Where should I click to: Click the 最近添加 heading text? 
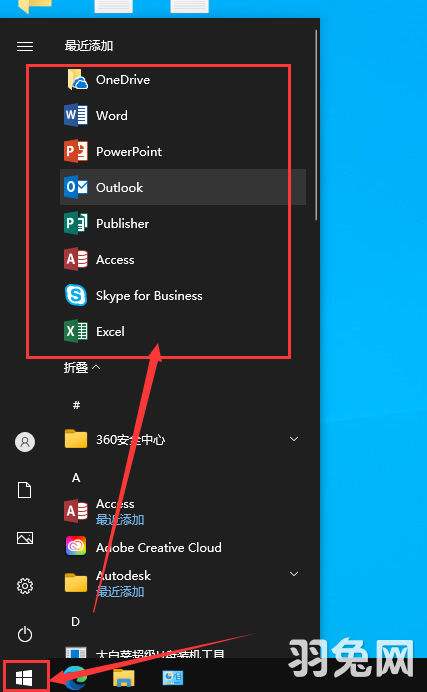click(x=89, y=46)
